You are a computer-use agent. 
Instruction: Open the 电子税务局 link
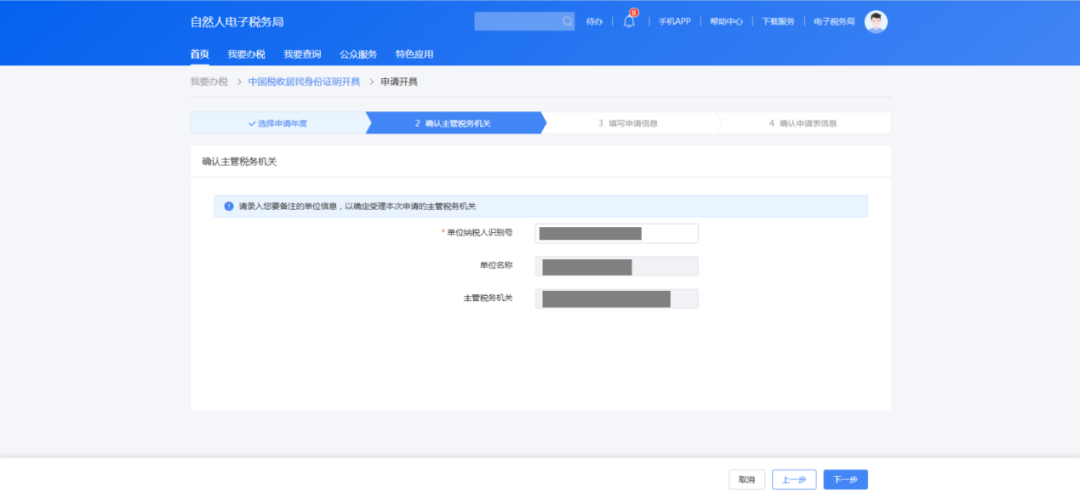pyautogui.click(x=834, y=21)
